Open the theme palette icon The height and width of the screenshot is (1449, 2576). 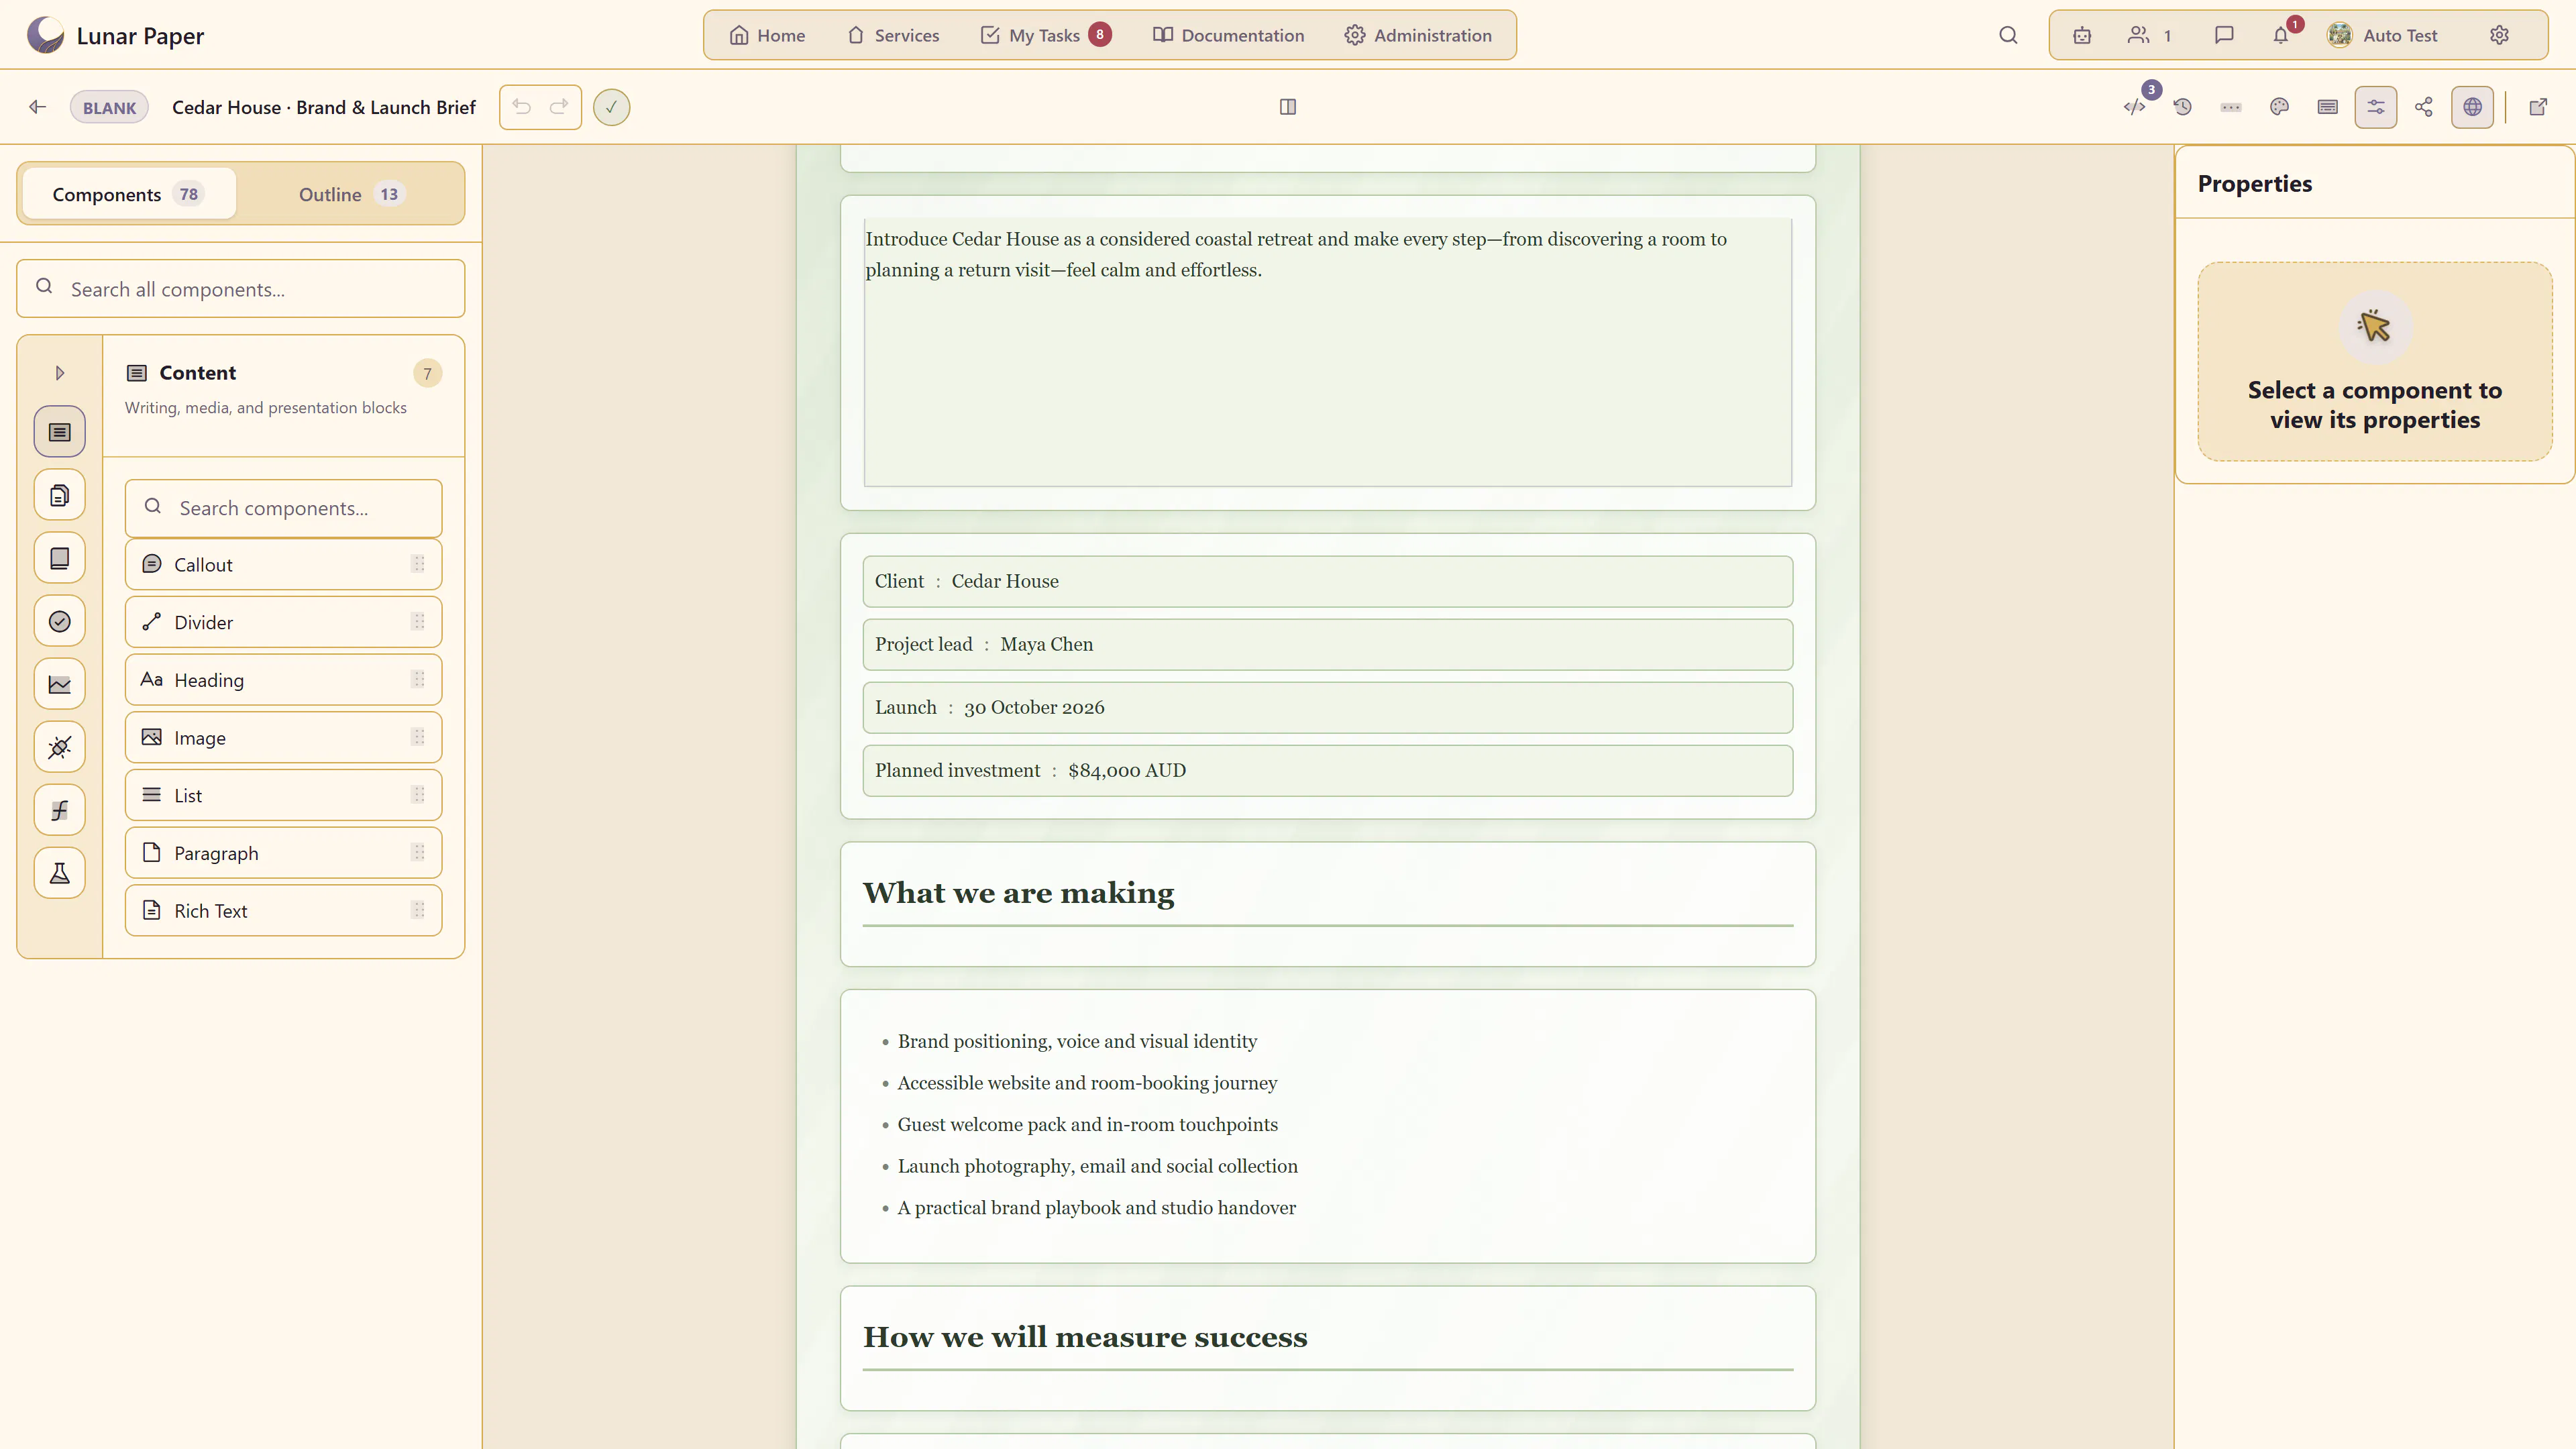[x=2279, y=107]
